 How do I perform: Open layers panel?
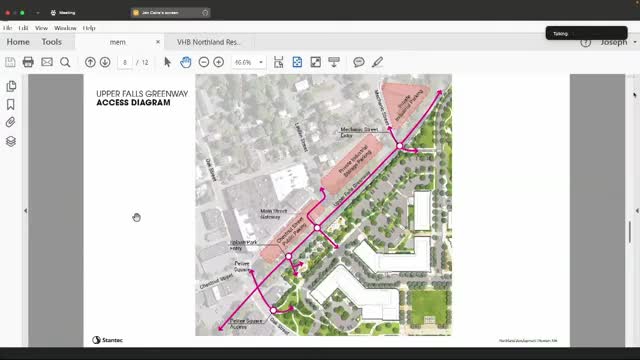tap(11, 141)
